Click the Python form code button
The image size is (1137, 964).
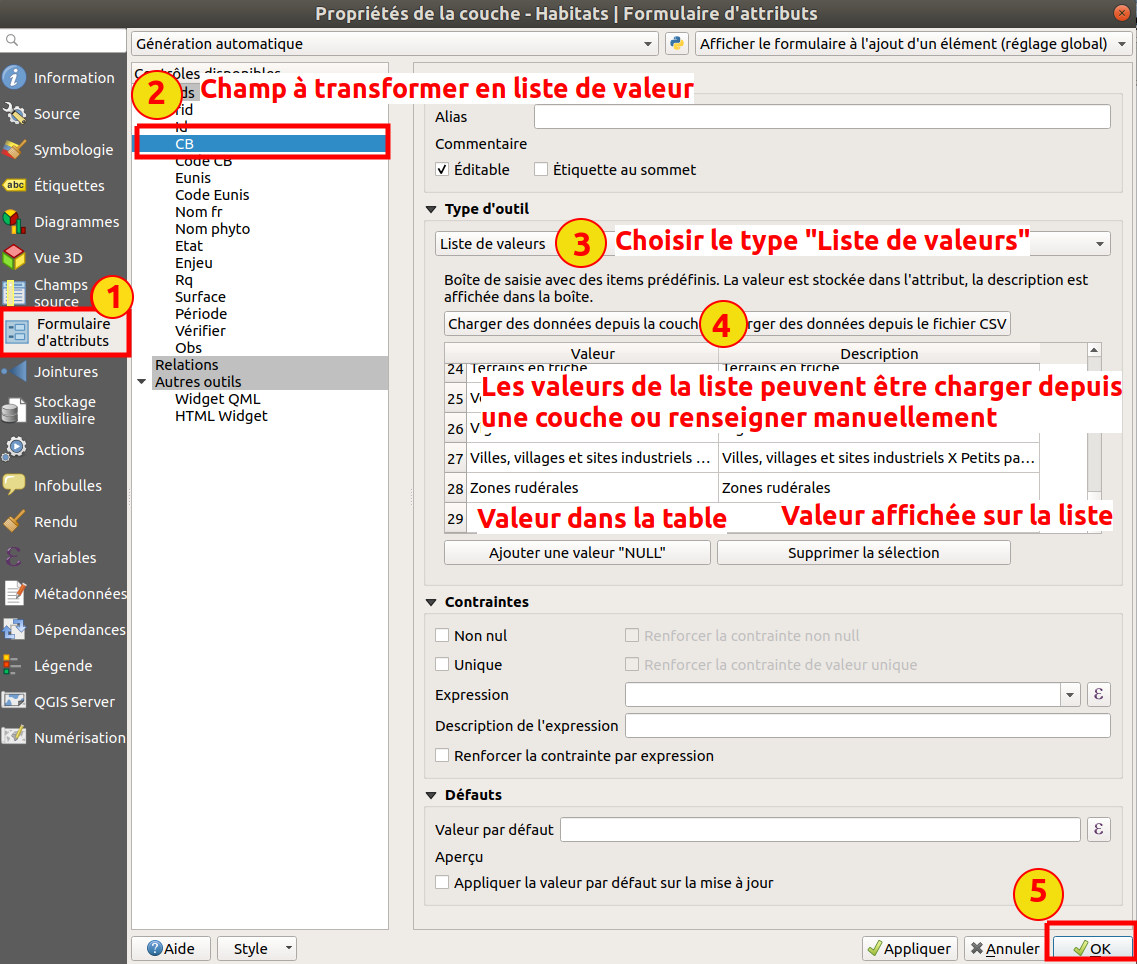(x=677, y=44)
